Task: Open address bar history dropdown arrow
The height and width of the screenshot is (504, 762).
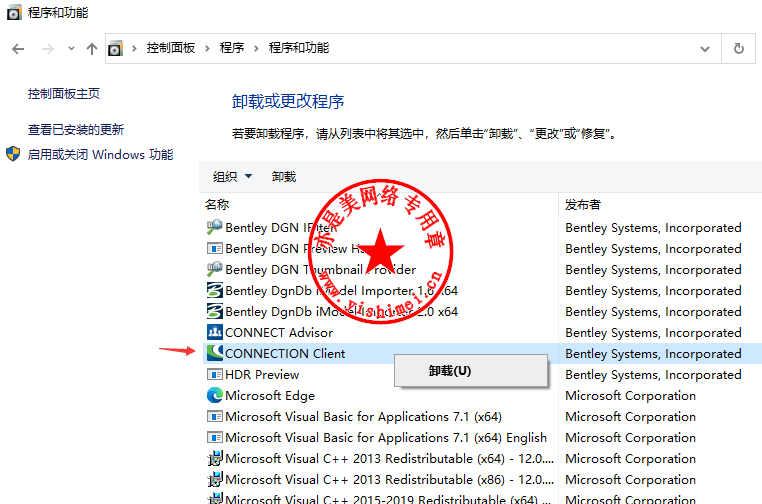Action: (705, 49)
